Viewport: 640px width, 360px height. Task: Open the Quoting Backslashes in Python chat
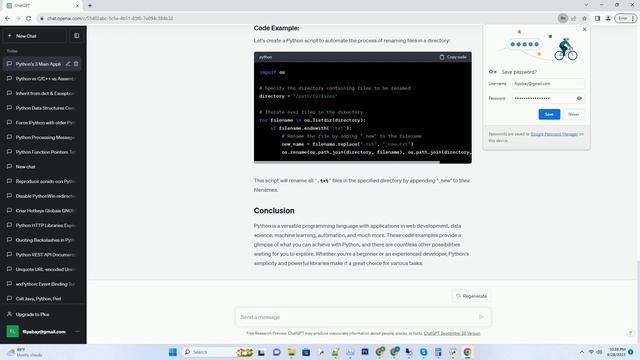pos(42,240)
